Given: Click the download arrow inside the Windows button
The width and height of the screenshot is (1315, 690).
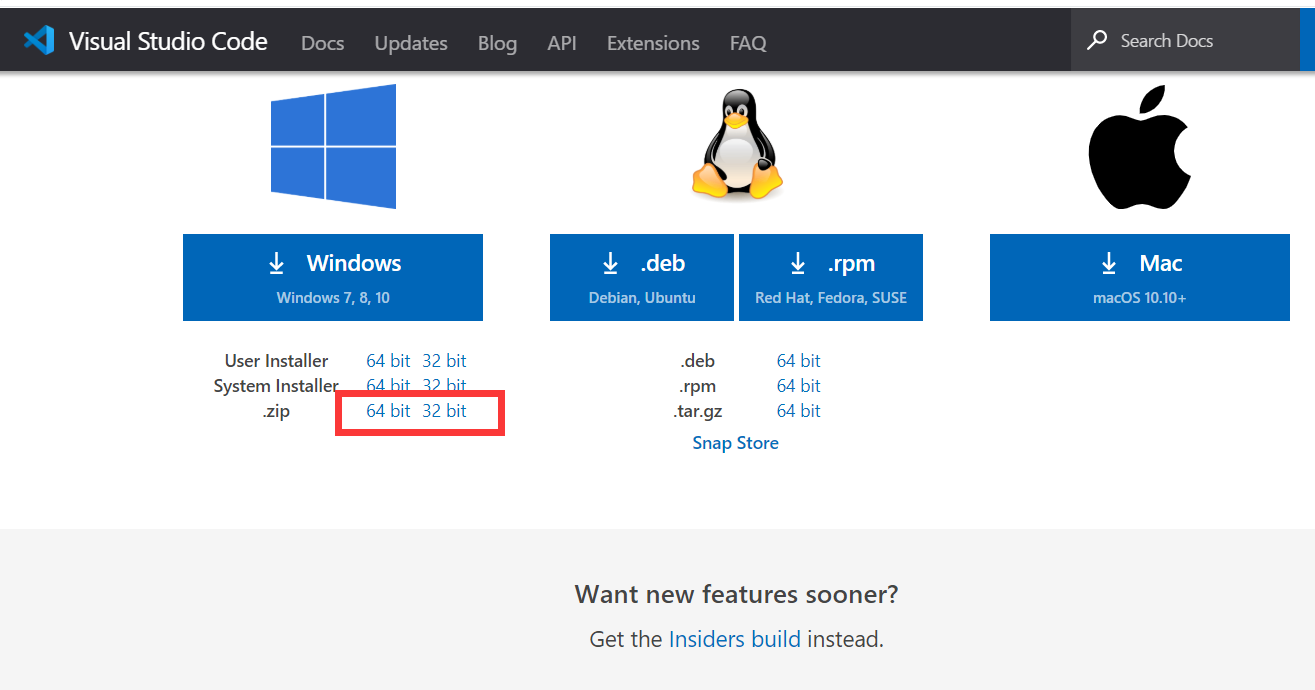Looking at the screenshot, I should point(276,263).
